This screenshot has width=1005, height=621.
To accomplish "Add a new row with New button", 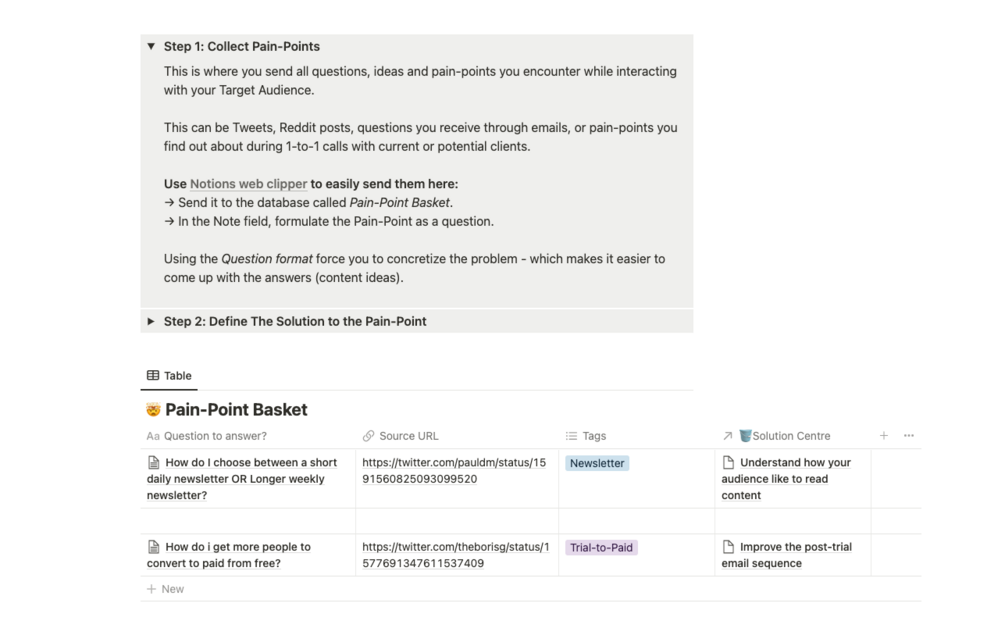I will [x=166, y=589].
